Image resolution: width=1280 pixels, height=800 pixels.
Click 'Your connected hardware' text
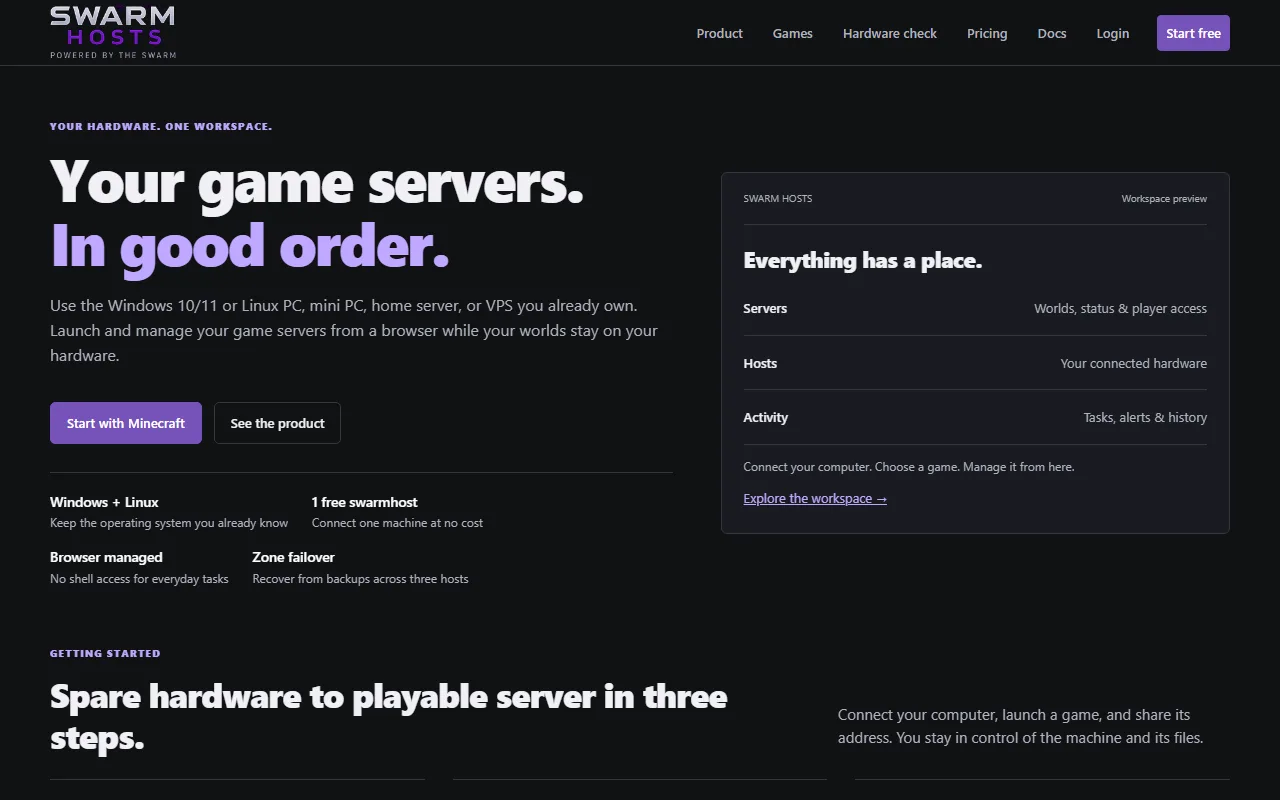point(1133,363)
